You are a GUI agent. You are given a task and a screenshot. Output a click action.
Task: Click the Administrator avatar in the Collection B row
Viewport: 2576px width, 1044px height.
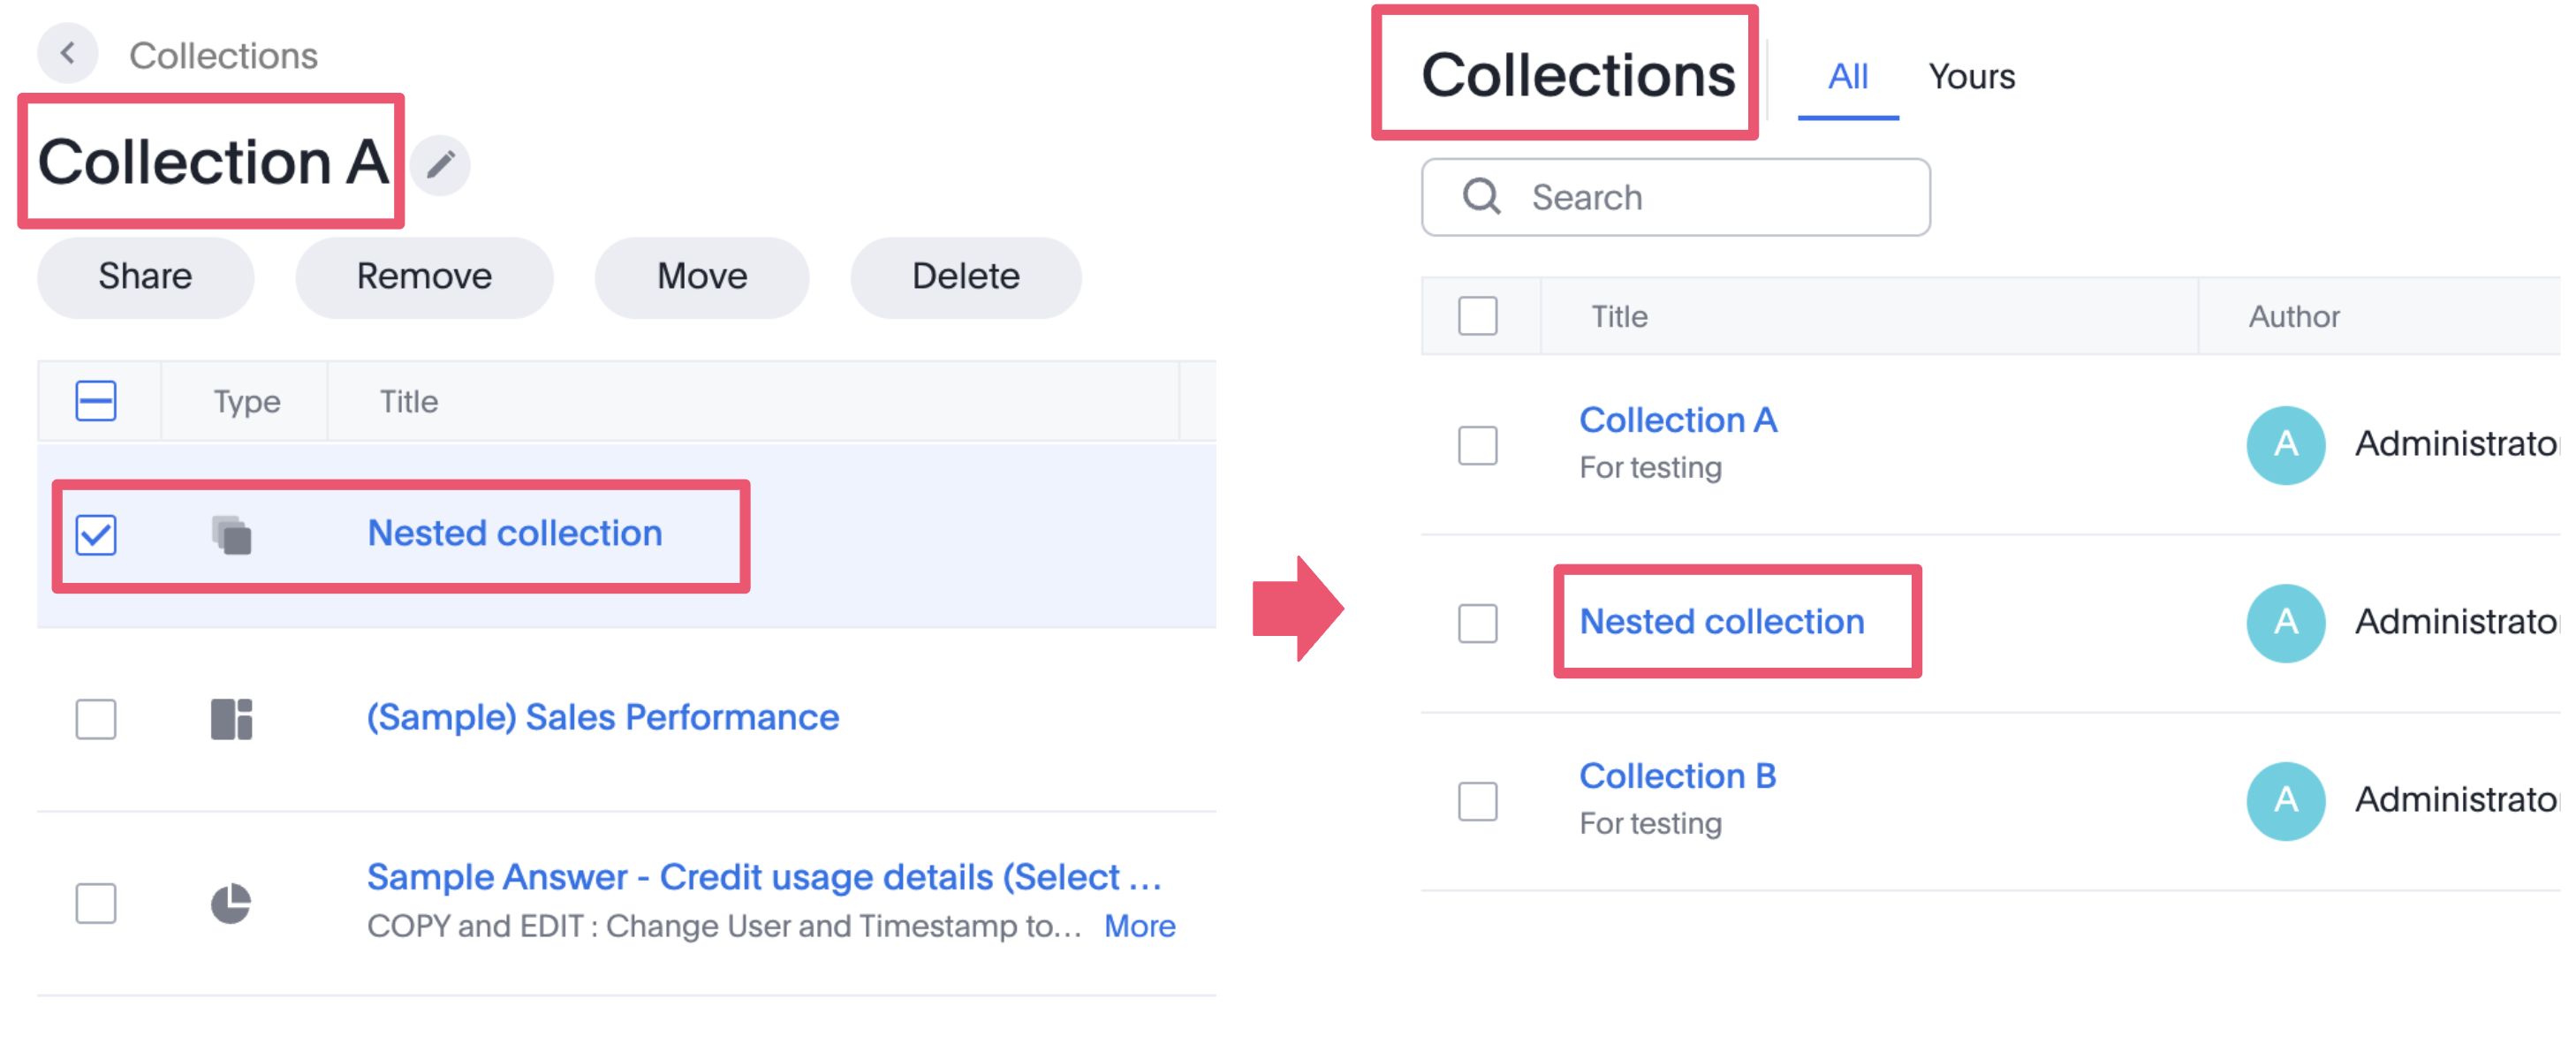[x=2286, y=800]
